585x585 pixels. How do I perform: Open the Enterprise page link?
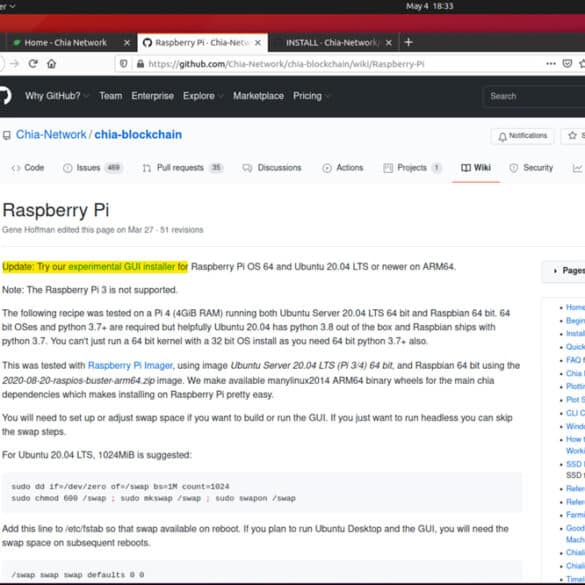[152, 96]
